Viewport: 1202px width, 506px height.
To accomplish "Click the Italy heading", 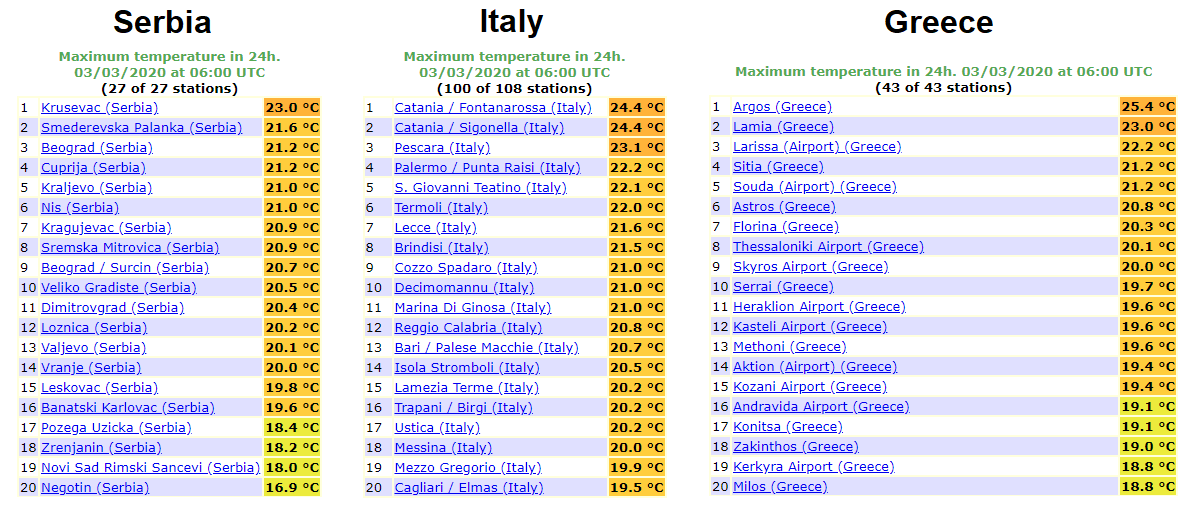I will click(x=512, y=21).
